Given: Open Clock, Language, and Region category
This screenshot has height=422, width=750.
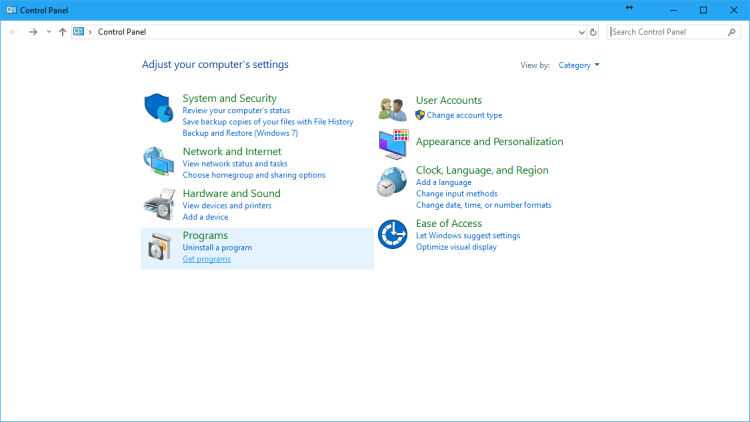Looking at the screenshot, I should click(x=482, y=170).
